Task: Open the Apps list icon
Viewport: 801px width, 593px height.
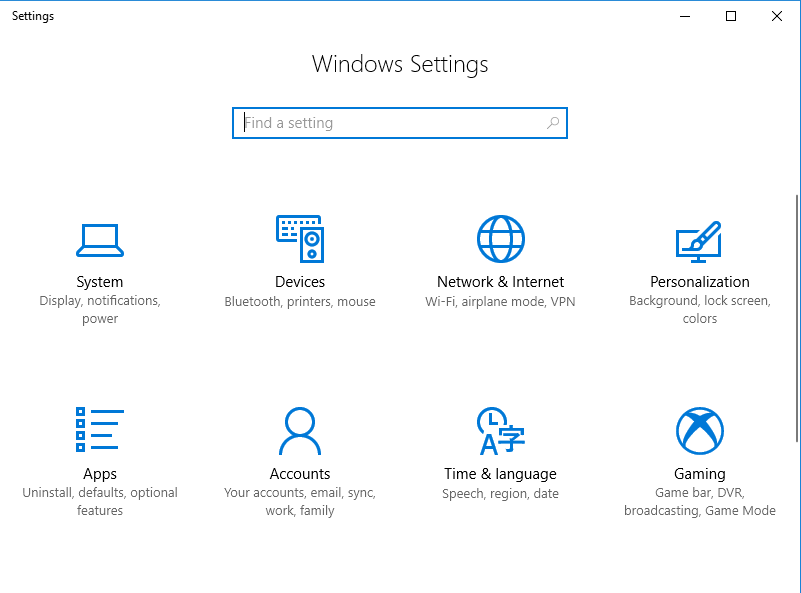Action: (x=100, y=430)
